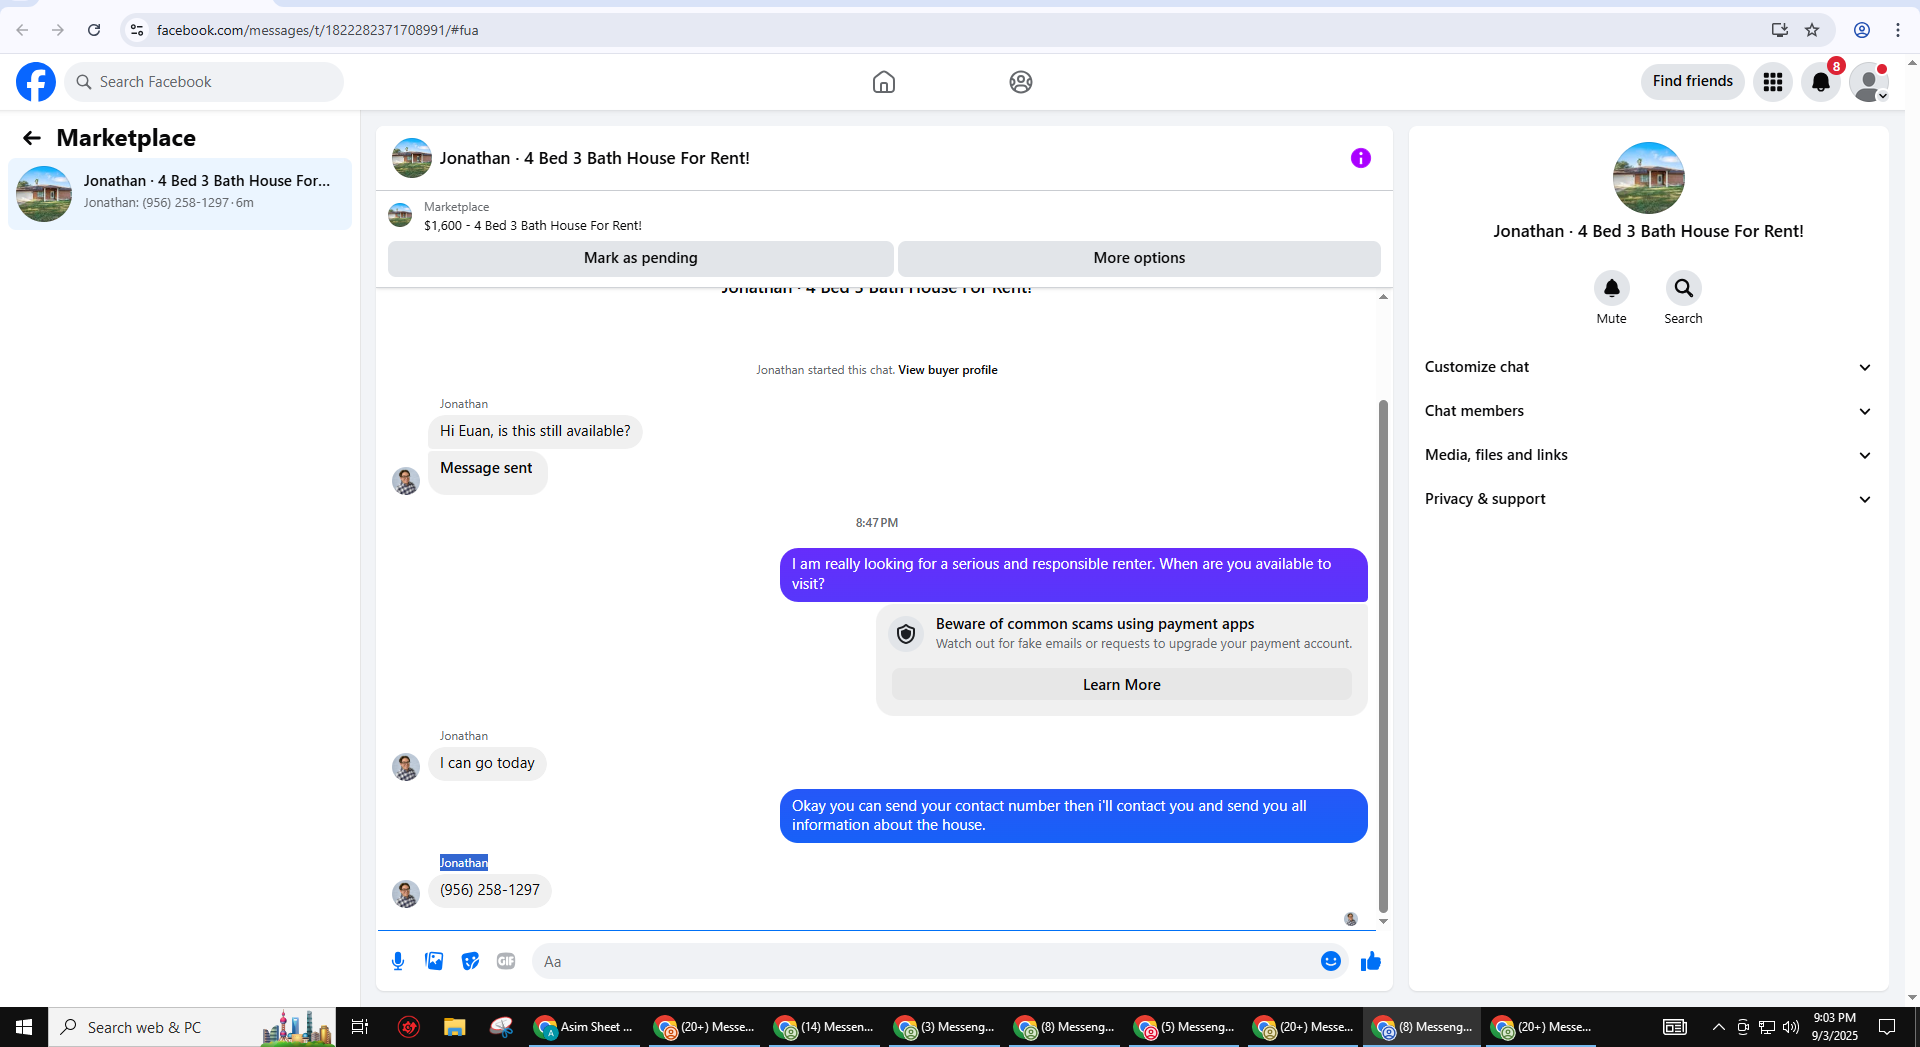
Task: Open More options for the listing
Action: coord(1139,258)
